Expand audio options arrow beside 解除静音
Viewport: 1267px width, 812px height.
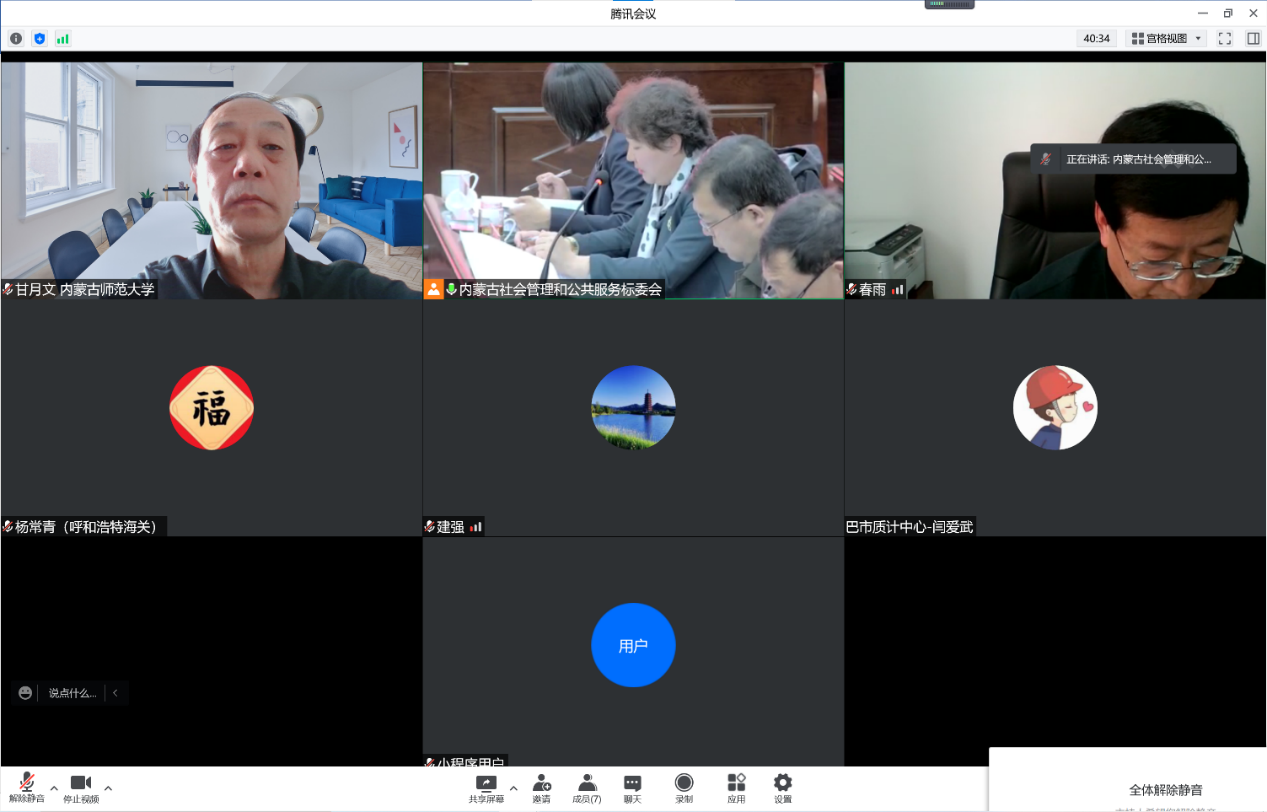pyautogui.click(x=54, y=788)
